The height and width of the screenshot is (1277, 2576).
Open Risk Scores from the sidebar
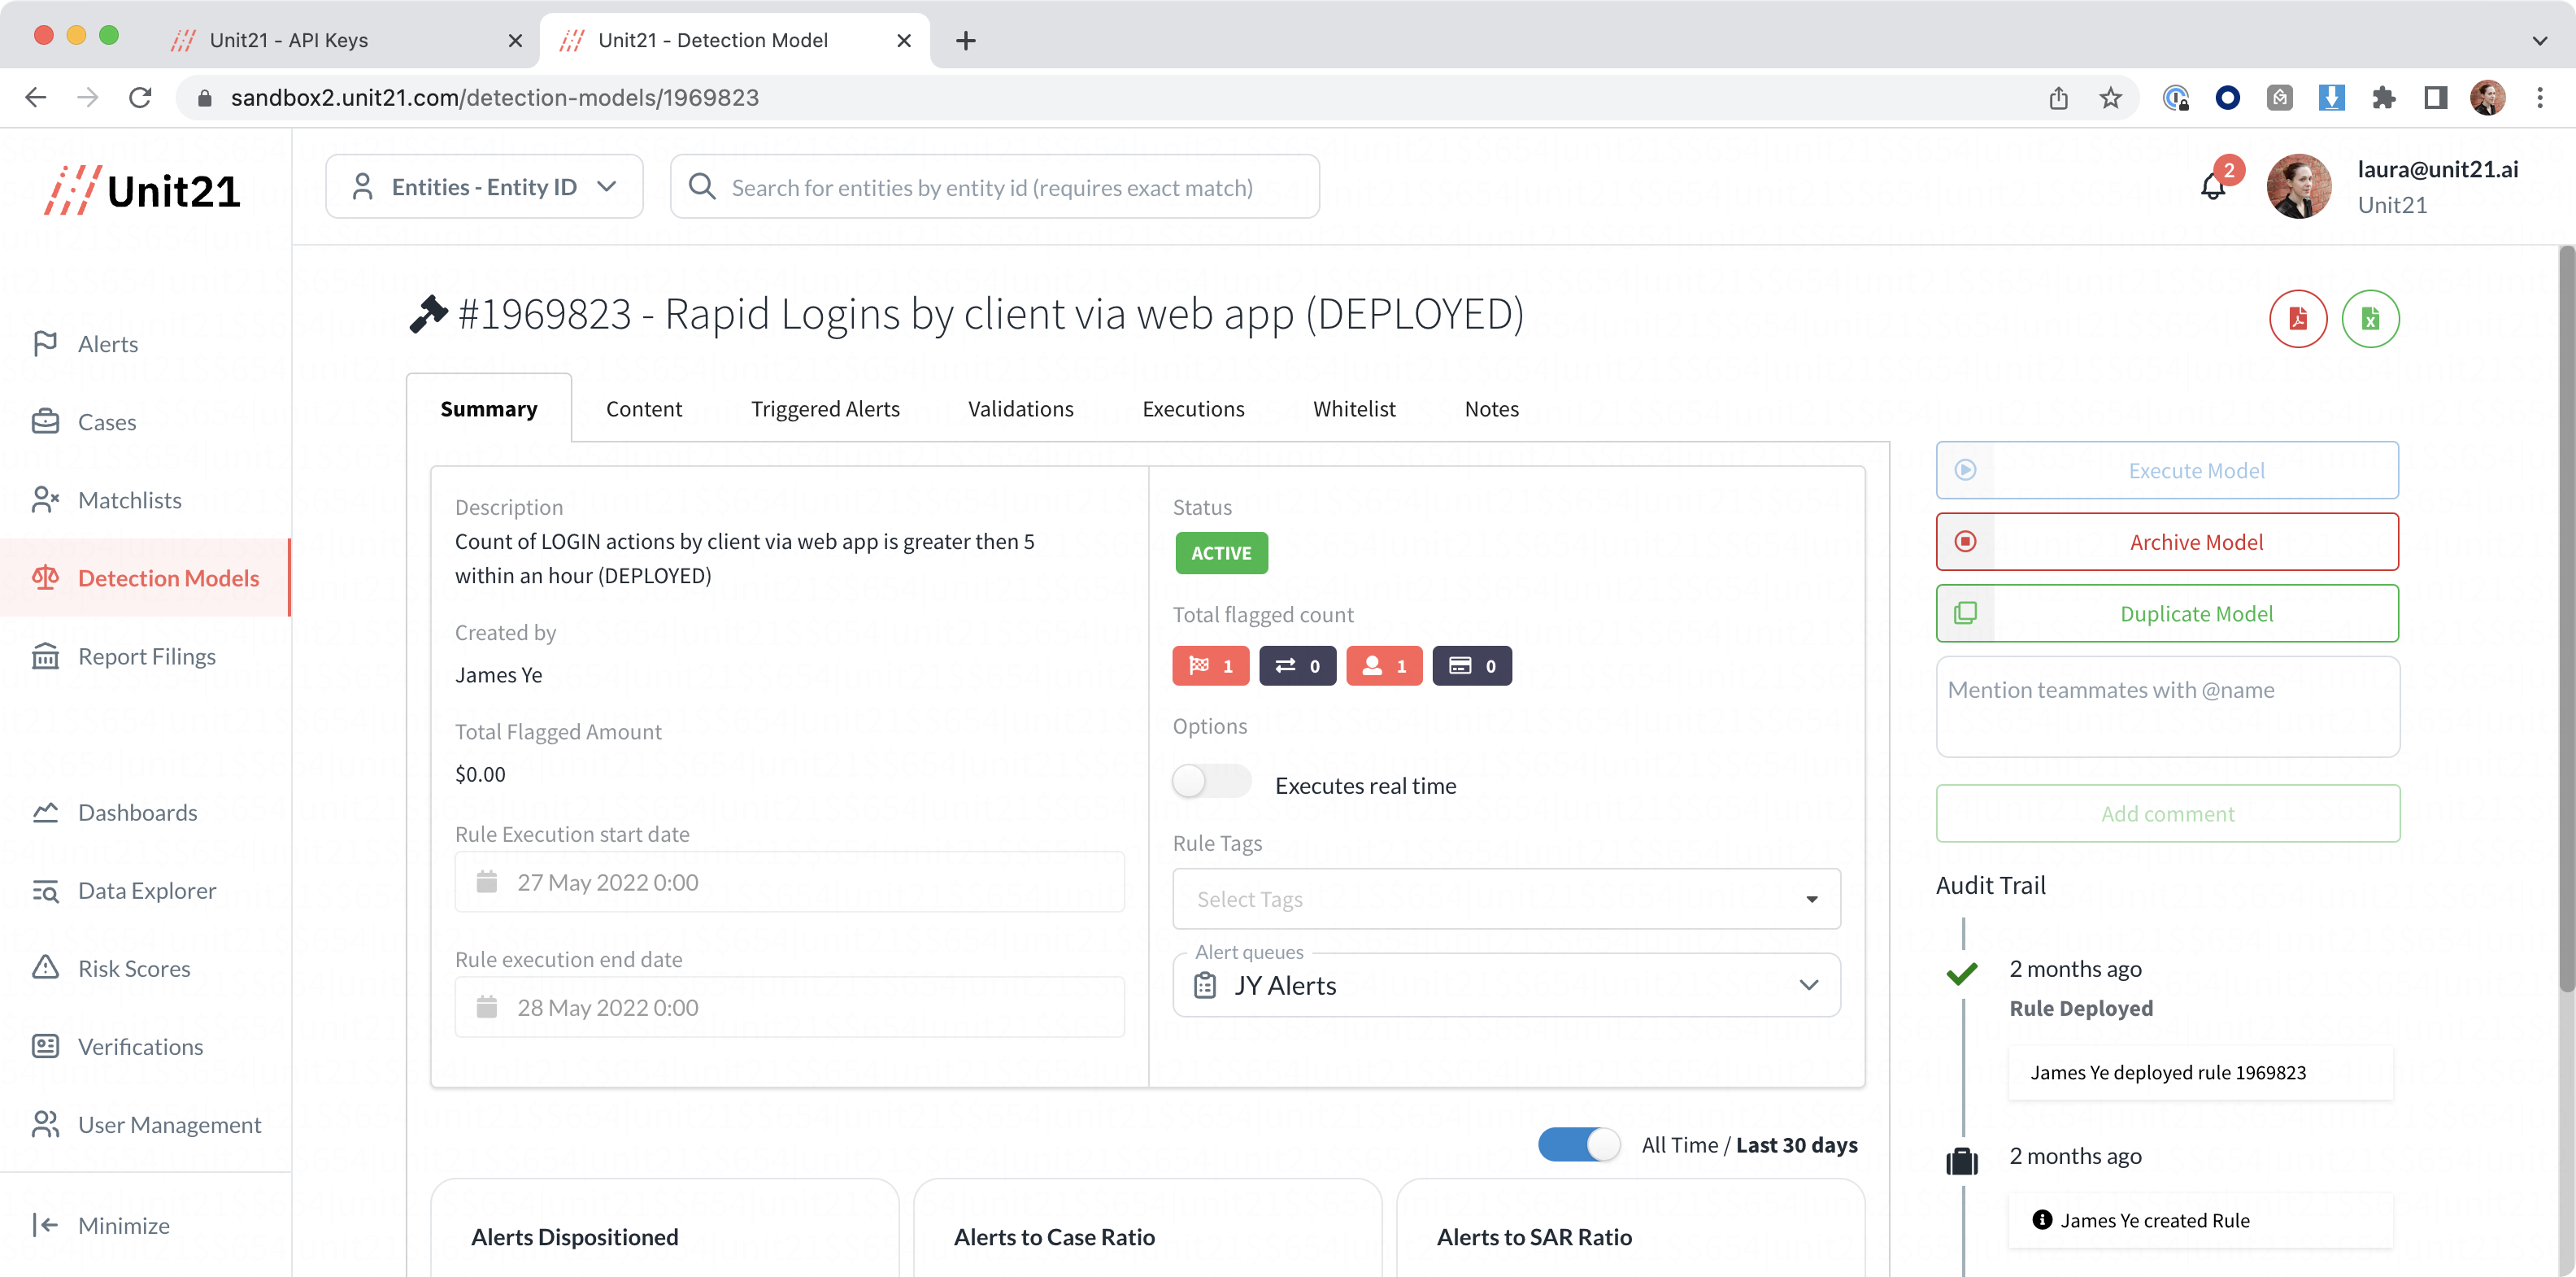134,968
